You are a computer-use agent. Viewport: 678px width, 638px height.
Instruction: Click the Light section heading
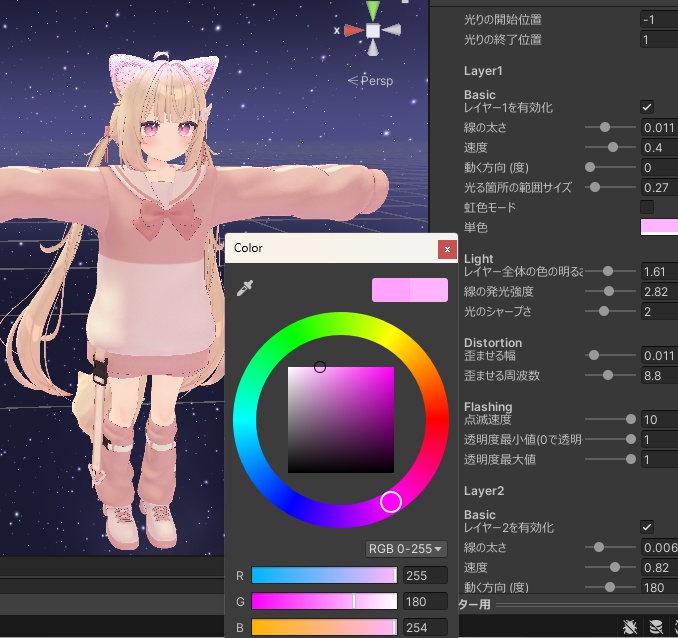coord(478,259)
